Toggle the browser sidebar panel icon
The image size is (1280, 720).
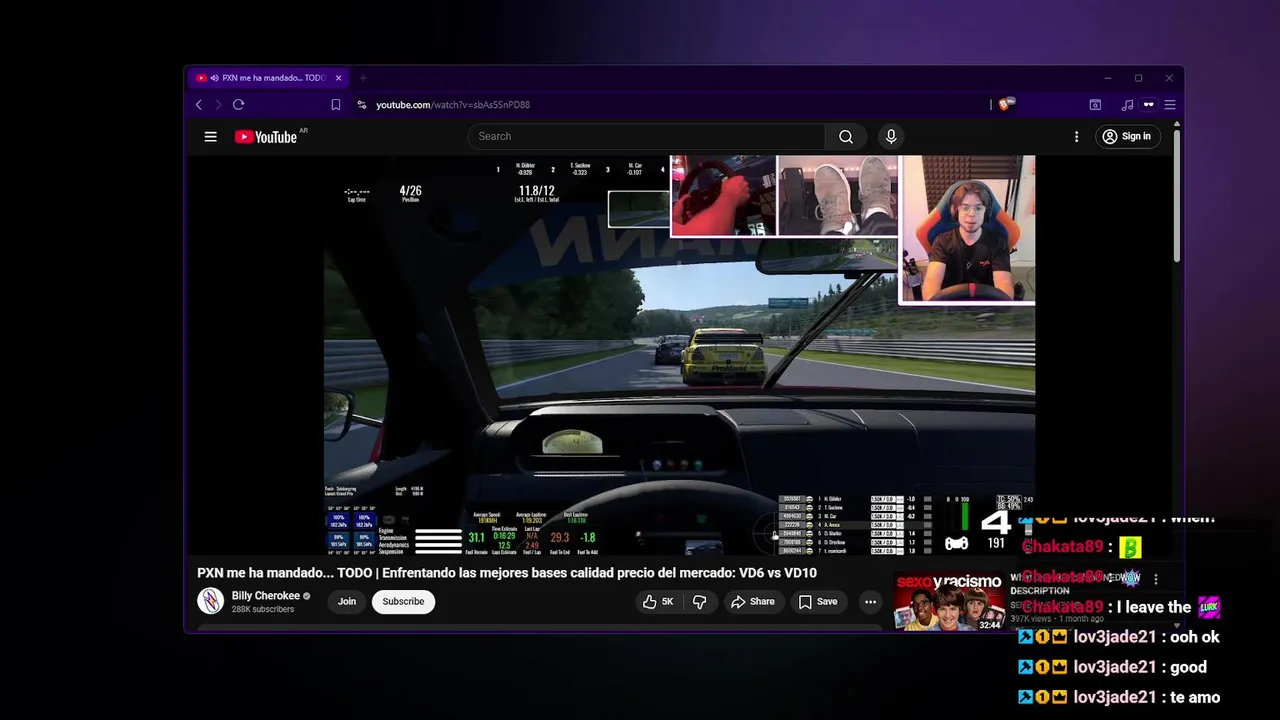click(x=1095, y=105)
